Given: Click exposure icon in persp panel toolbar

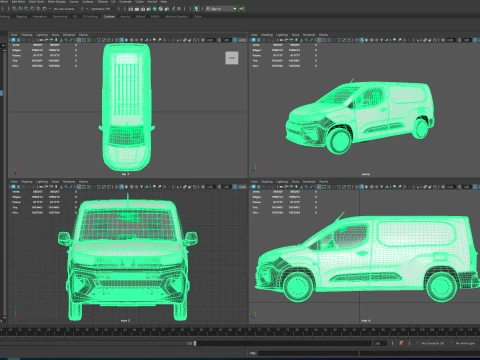Looking at the screenshot, I should [x=443, y=40].
